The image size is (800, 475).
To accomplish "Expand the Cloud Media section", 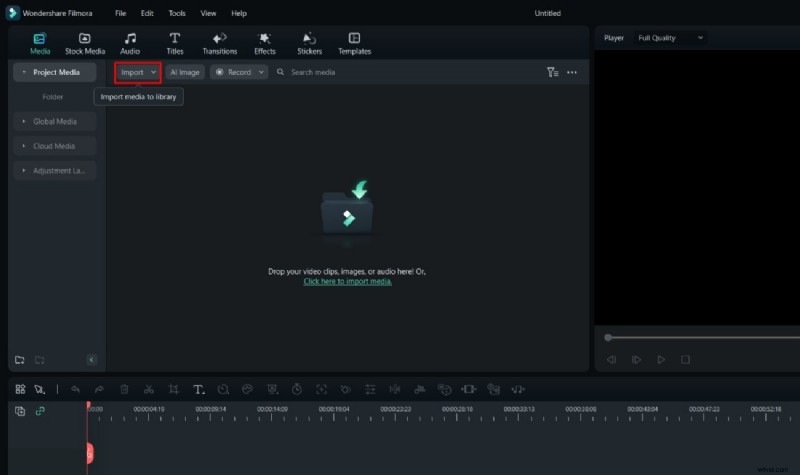I will tap(55, 146).
